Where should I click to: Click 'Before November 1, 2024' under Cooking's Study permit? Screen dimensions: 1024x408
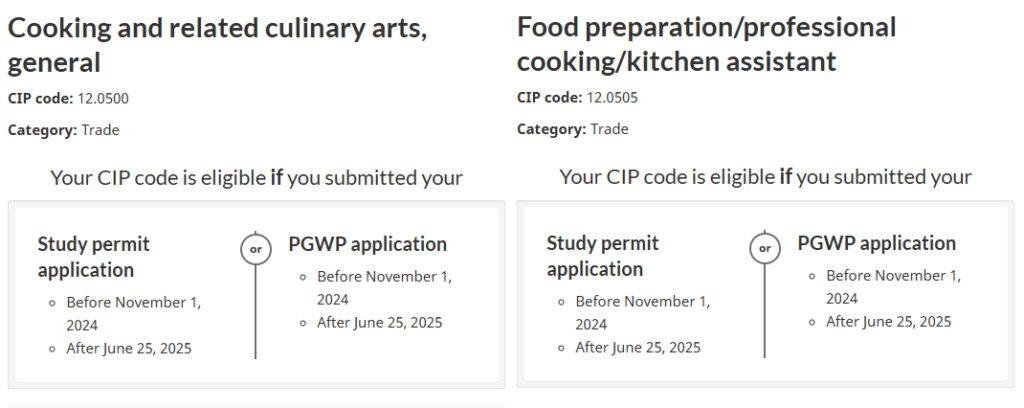(134, 313)
